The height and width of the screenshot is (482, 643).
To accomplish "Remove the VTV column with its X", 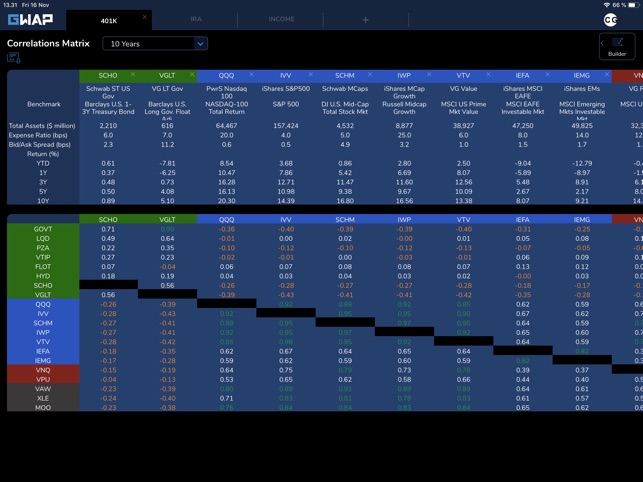I will tap(488, 74).
